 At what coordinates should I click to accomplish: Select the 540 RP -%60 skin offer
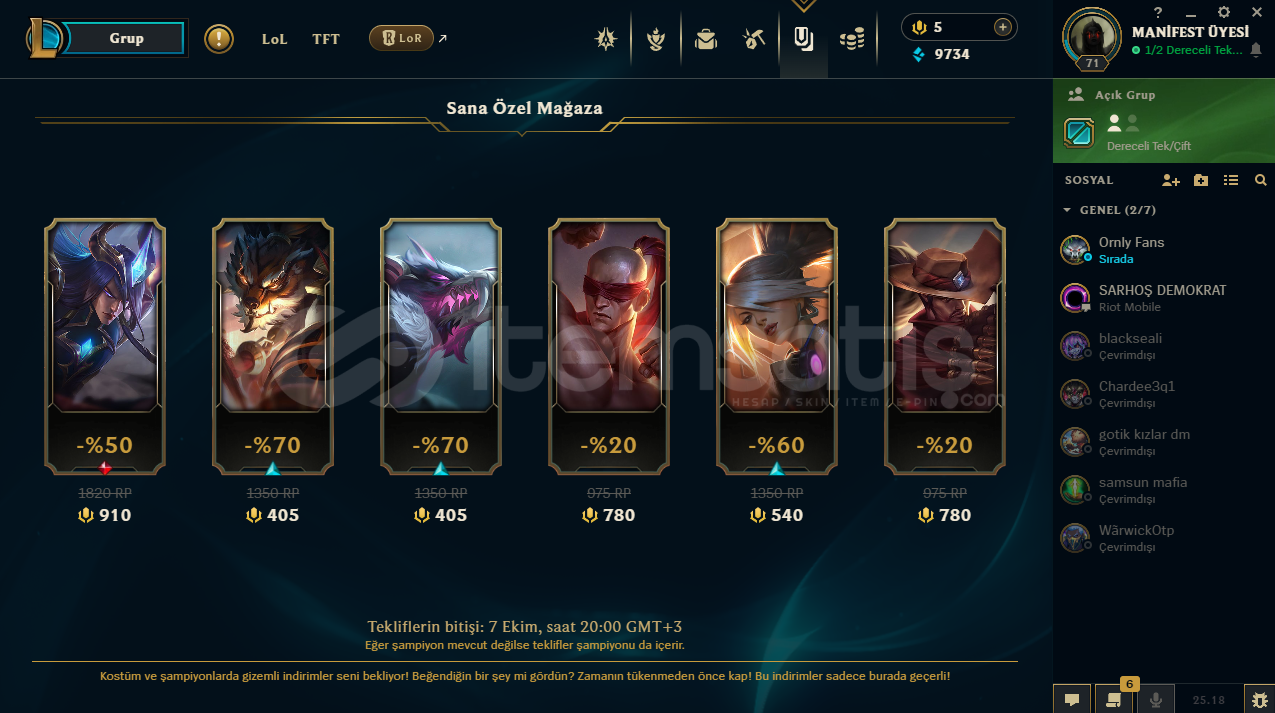pyautogui.click(x=777, y=346)
